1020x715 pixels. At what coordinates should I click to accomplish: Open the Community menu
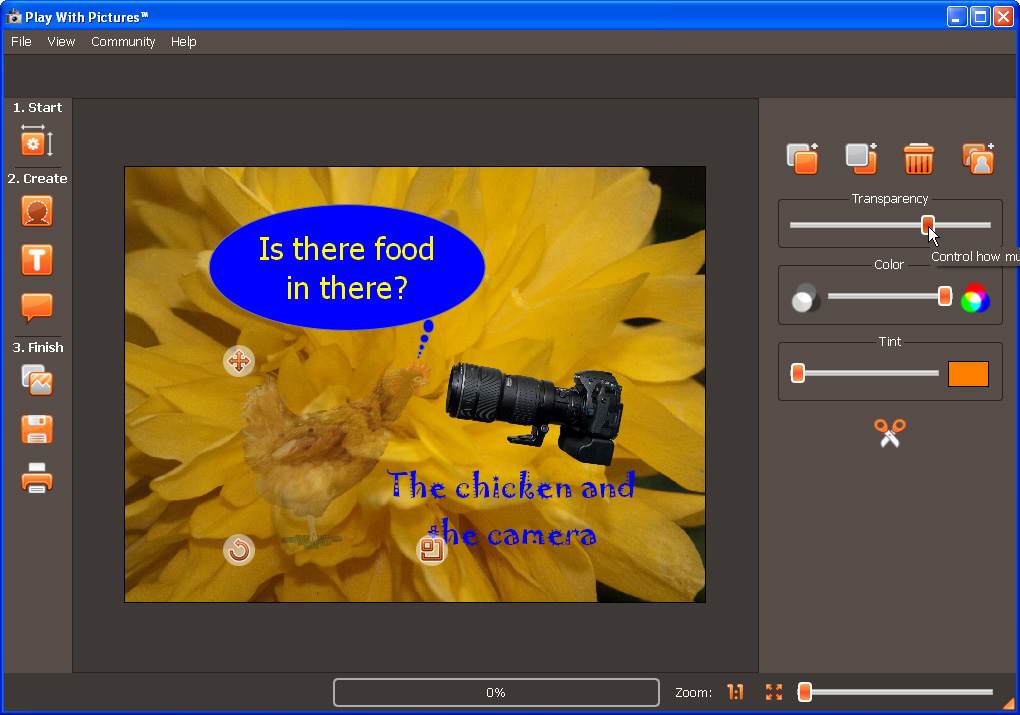123,42
